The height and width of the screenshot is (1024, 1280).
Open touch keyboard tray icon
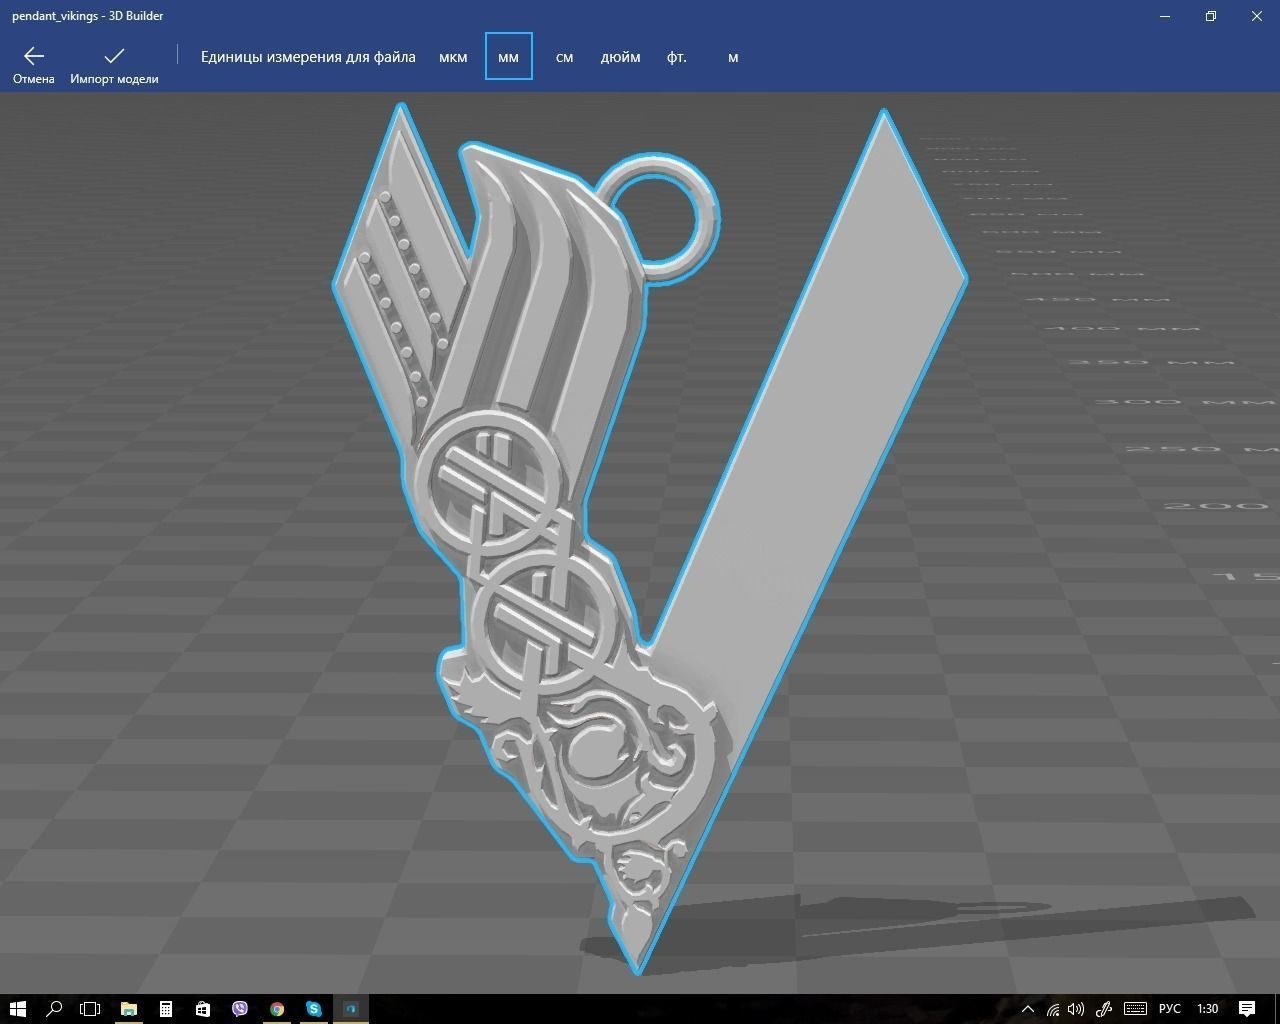point(1135,1009)
